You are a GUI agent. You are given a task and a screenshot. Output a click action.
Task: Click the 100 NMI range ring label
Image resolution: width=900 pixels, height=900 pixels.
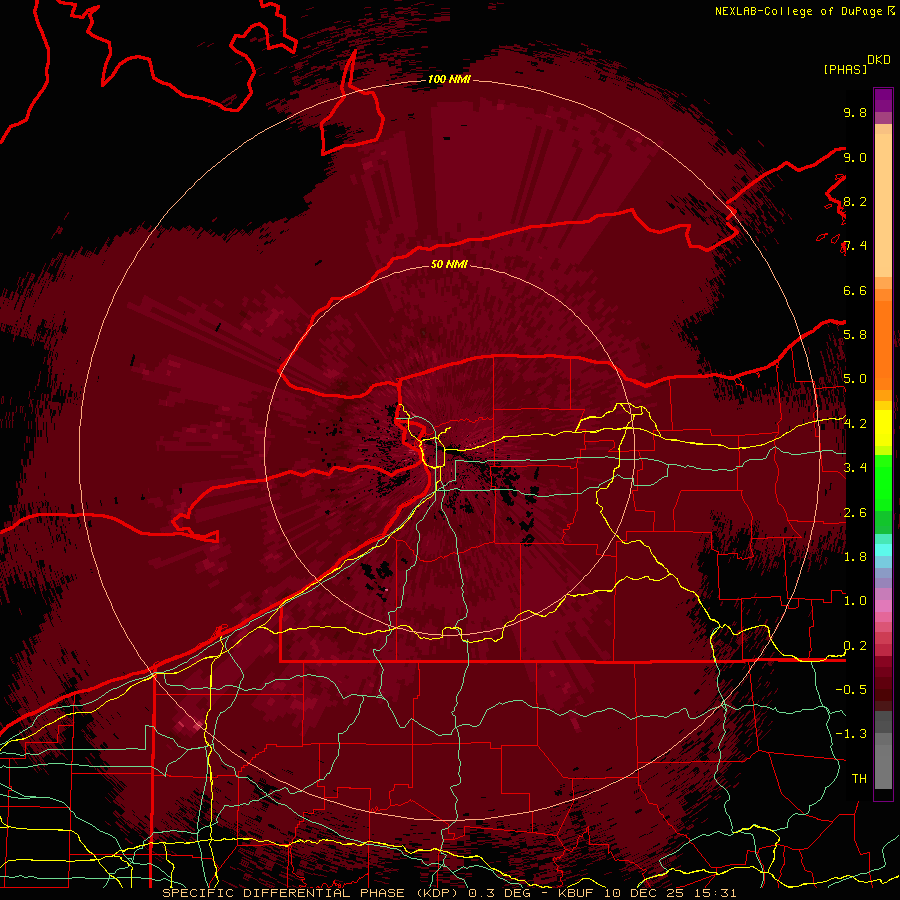(x=449, y=79)
